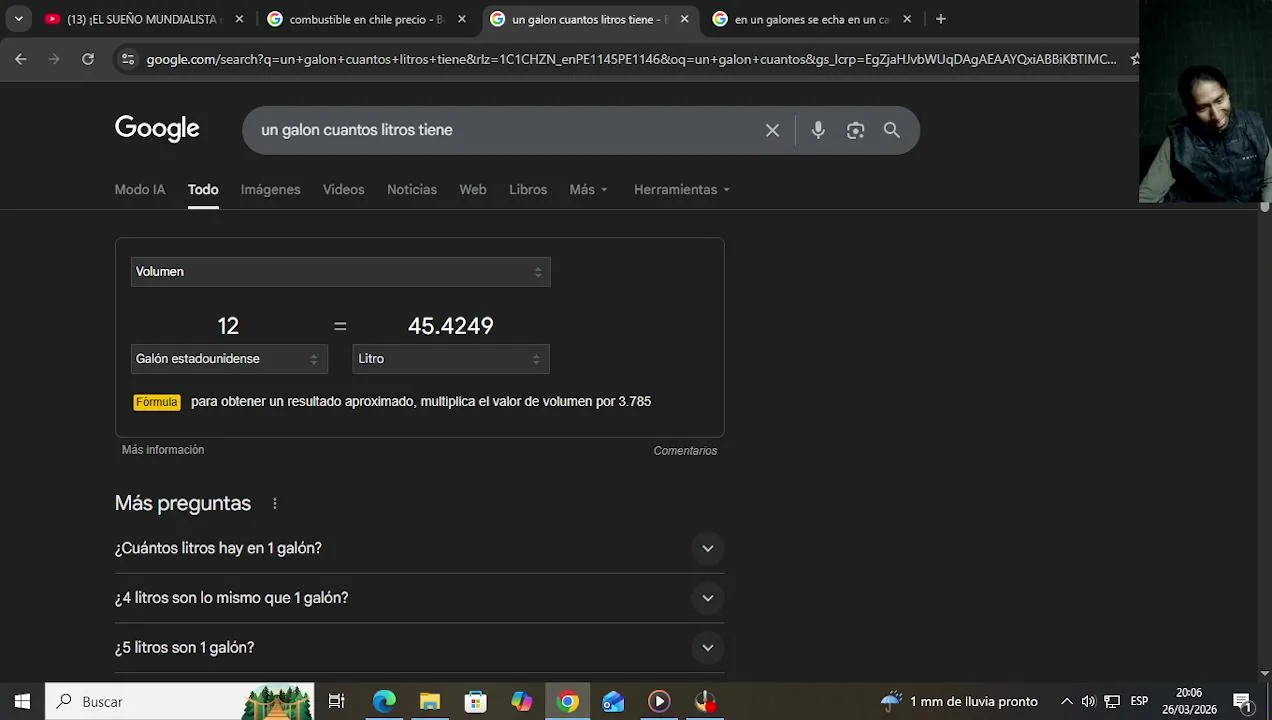1272x720 pixels.
Task: Bookmark this page with the star icon
Action: pos(1134,59)
